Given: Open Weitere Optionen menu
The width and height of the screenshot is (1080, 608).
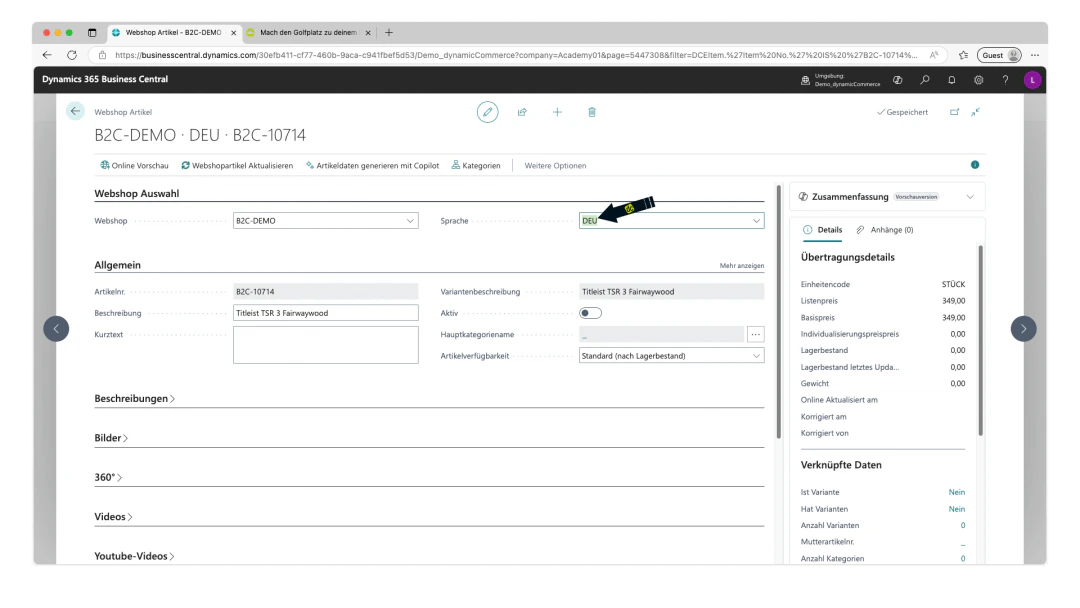Looking at the screenshot, I should (555, 165).
